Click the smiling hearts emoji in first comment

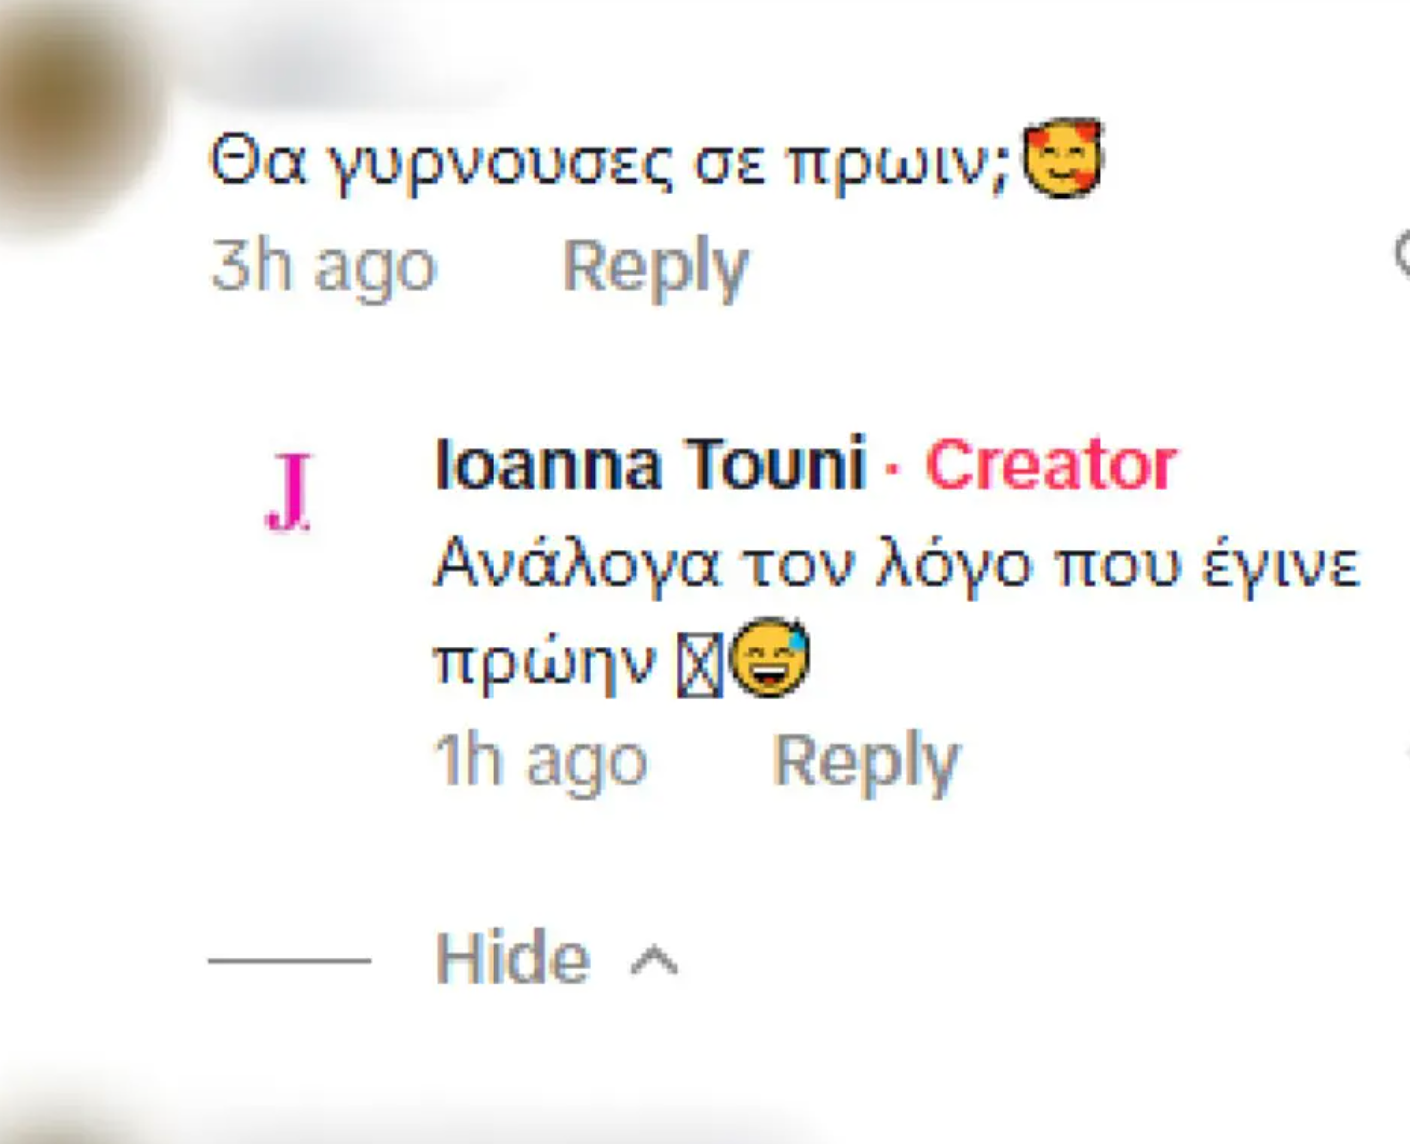pyautogui.click(x=1062, y=160)
